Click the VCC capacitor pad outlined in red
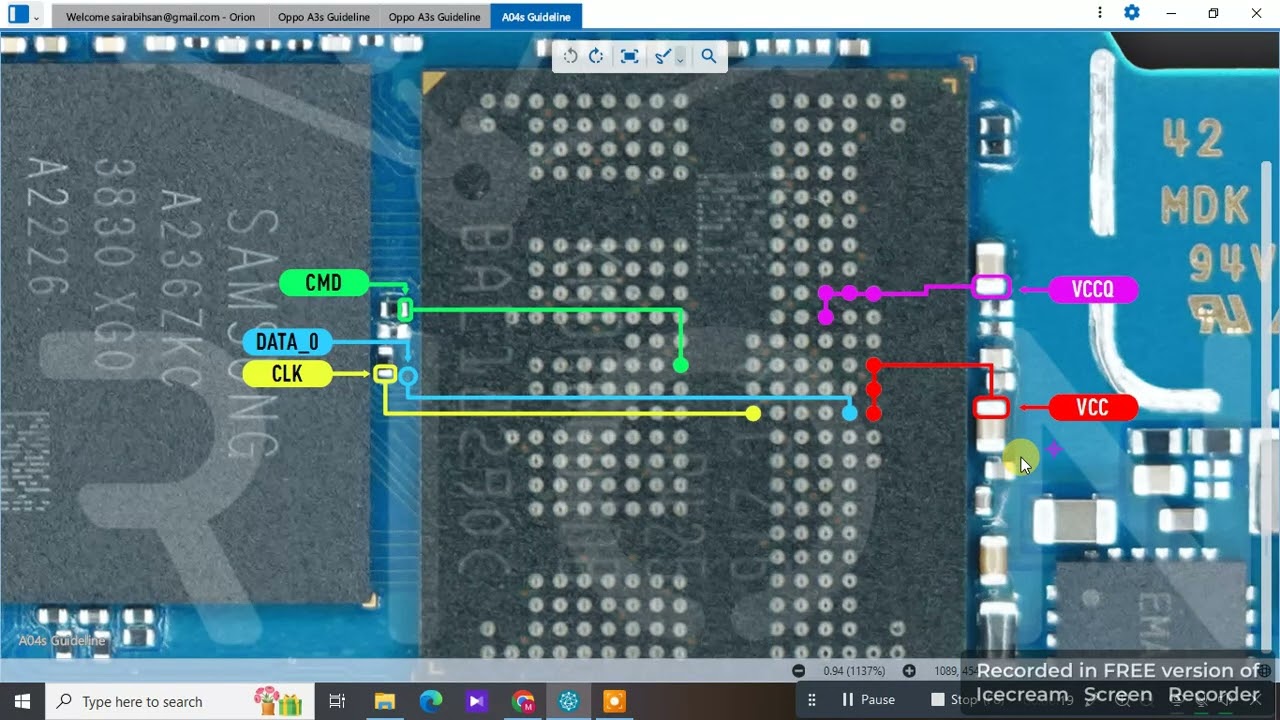1280x720 pixels. click(991, 408)
